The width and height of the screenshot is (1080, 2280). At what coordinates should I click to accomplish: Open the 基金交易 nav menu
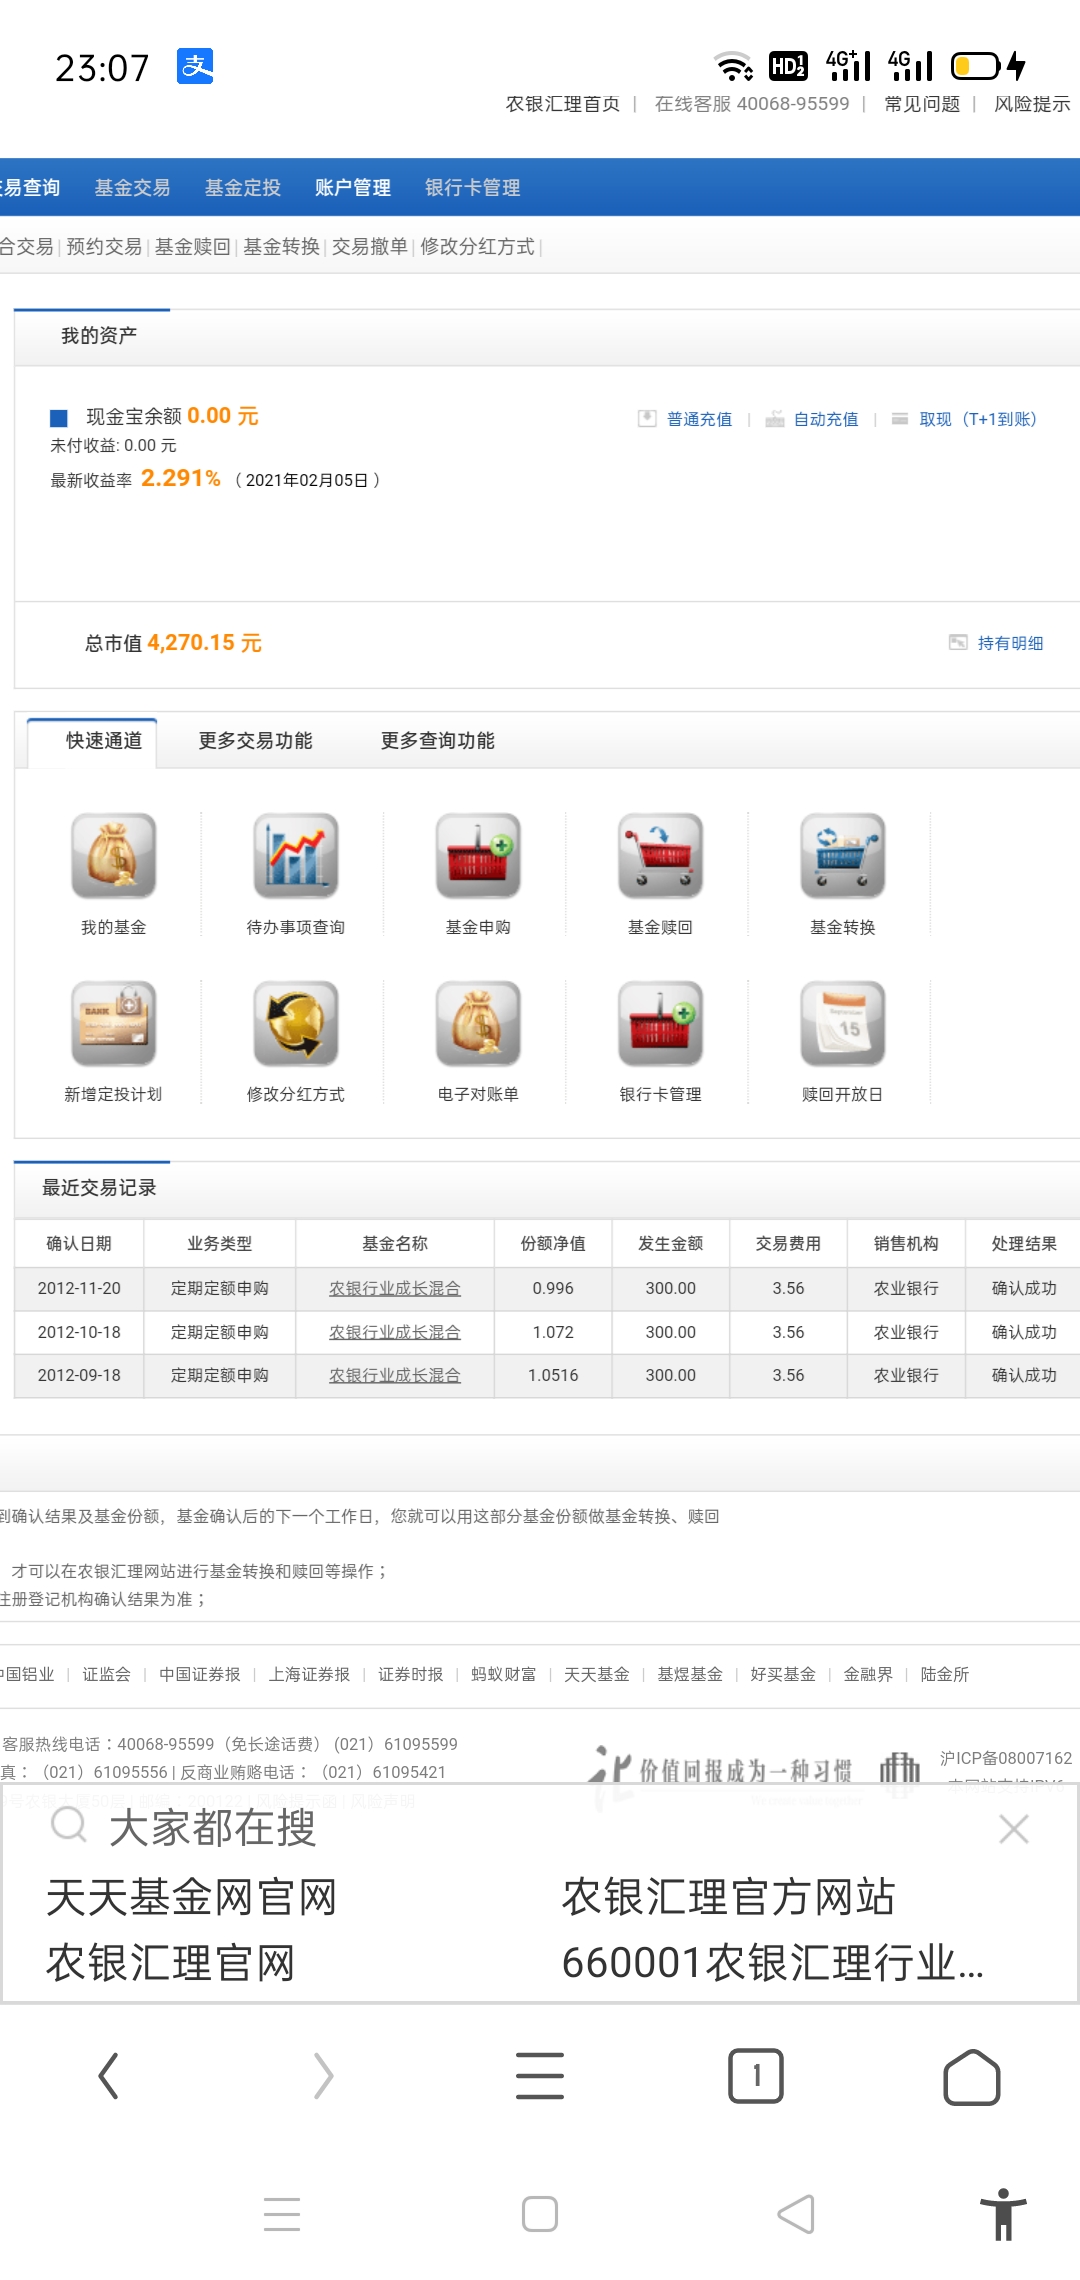click(132, 188)
